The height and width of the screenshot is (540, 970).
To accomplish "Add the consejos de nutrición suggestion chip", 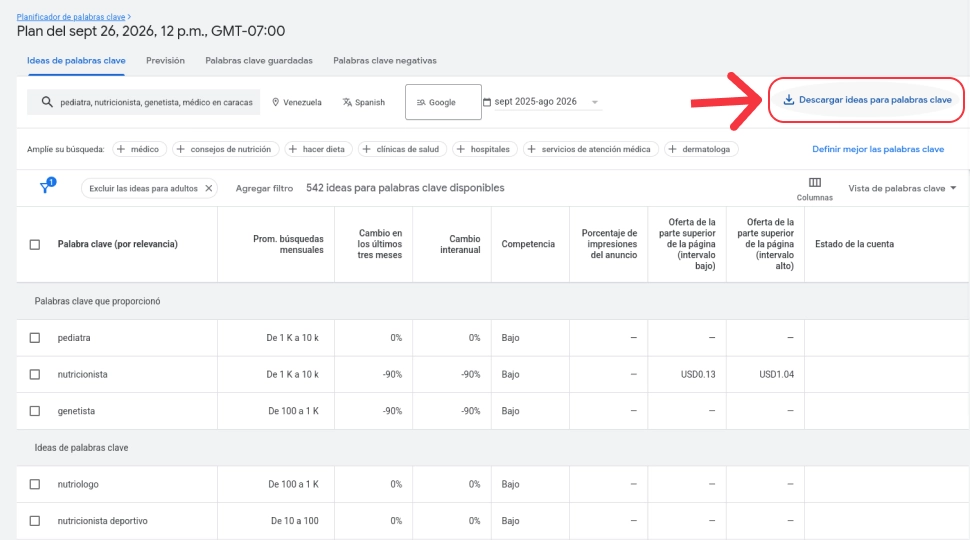I will 225,149.
